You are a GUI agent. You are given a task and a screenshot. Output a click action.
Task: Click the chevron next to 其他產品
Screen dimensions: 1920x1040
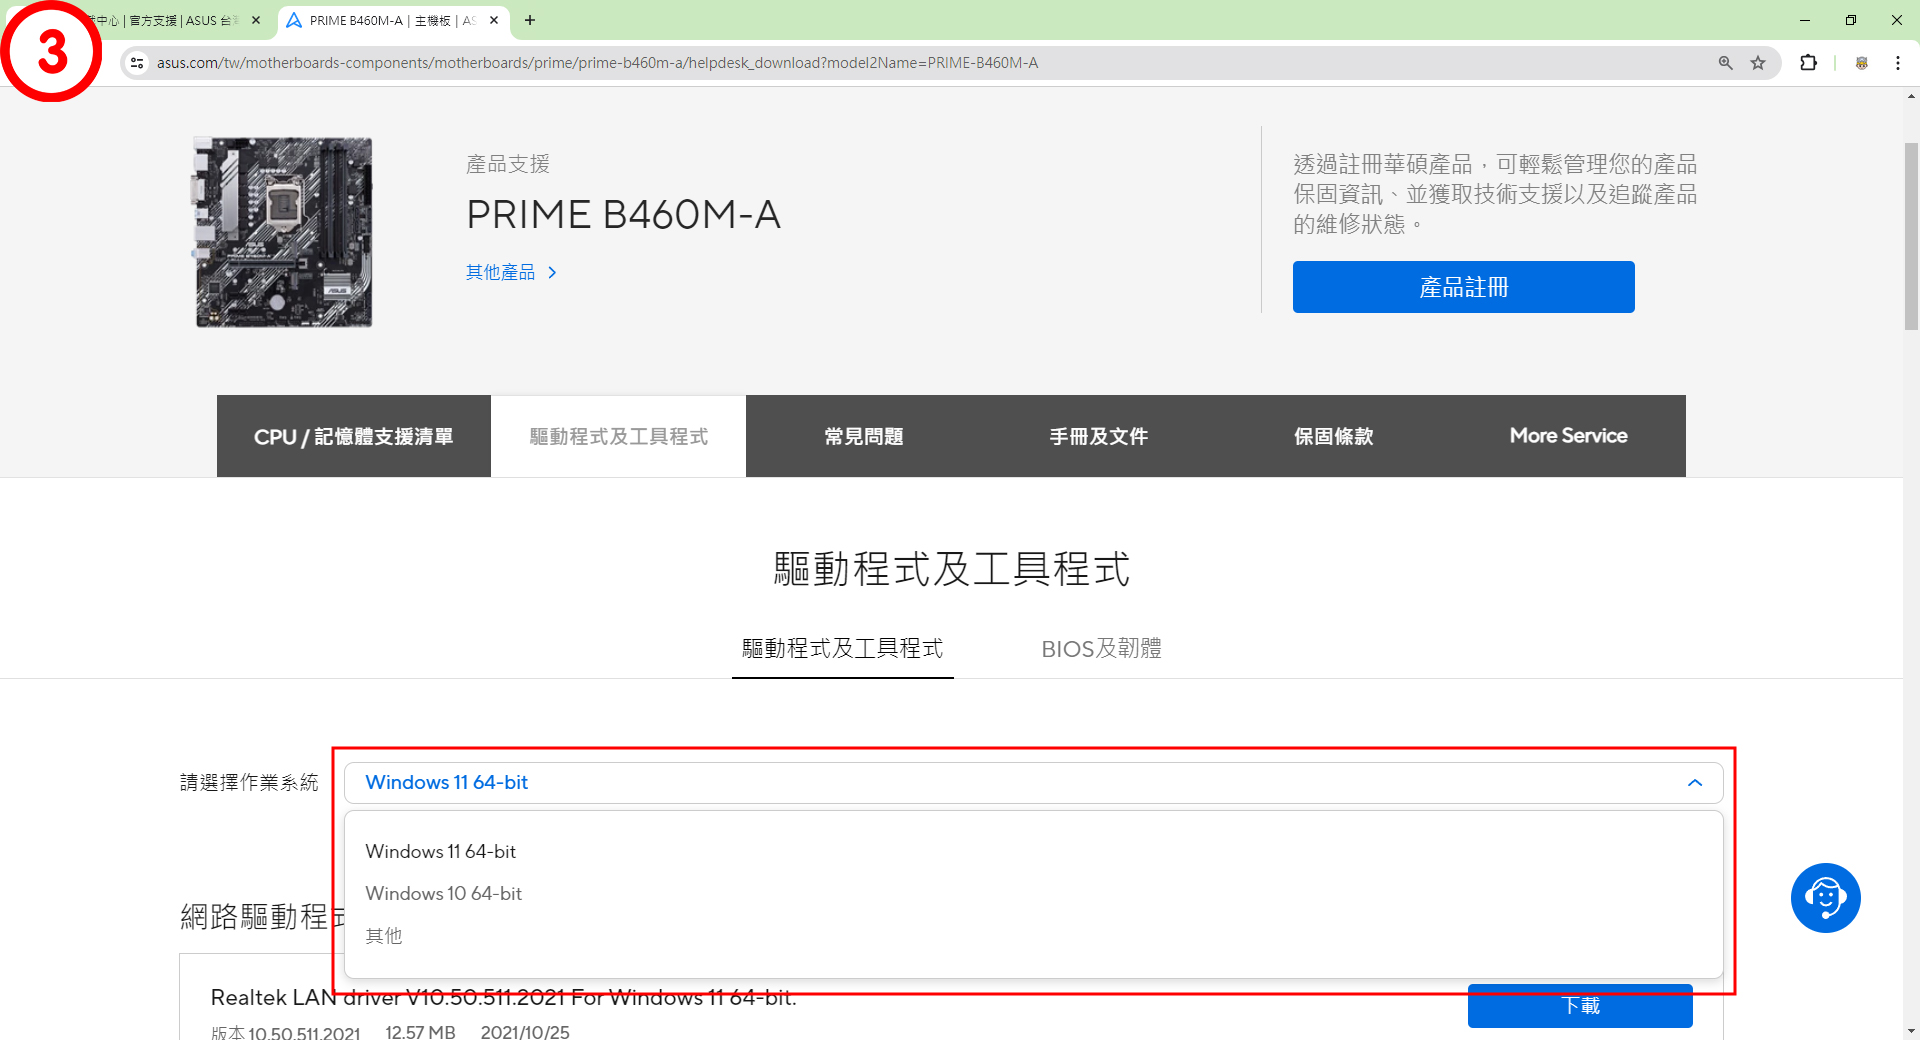(552, 272)
